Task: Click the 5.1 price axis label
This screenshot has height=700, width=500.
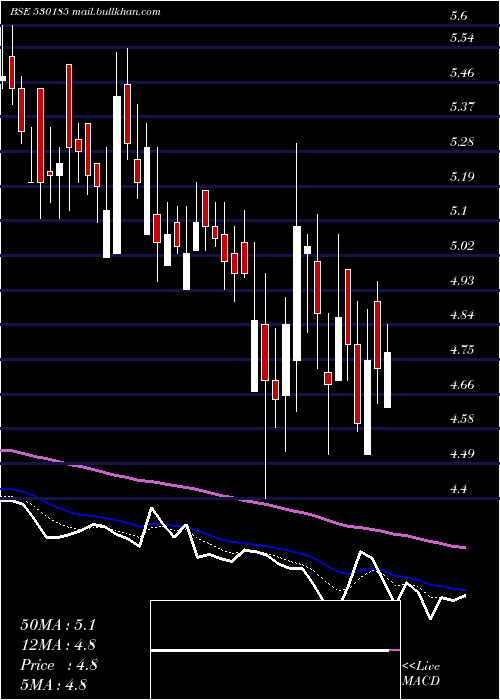Action: pyautogui.click(x=458, y=211)
